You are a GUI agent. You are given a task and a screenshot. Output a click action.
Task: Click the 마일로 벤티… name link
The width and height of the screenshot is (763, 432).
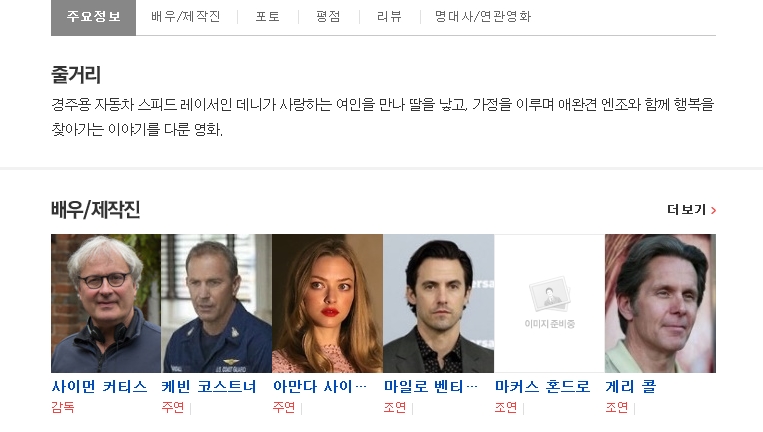click(431, 387)
